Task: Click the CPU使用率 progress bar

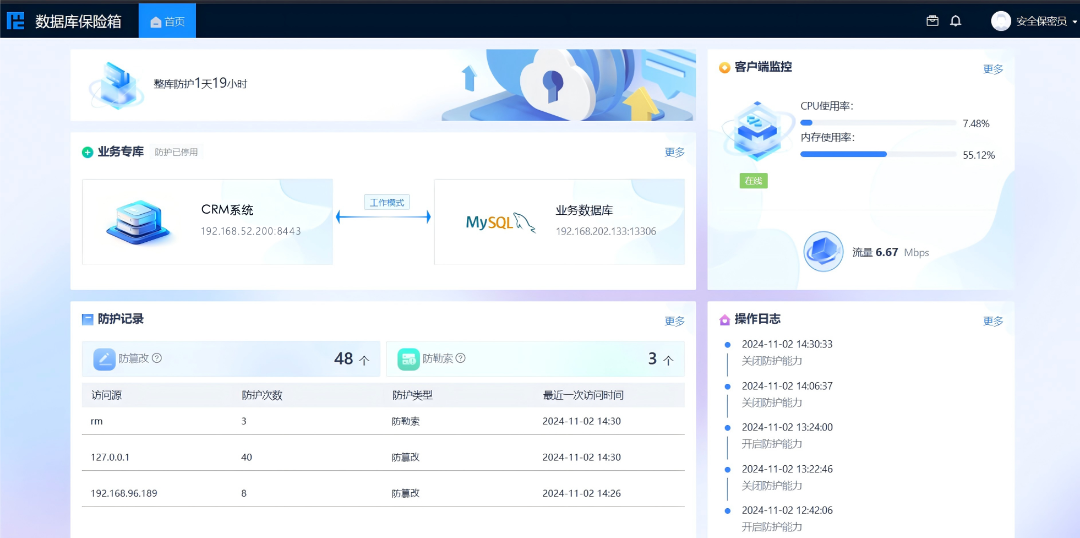Action: click(878, 123)
